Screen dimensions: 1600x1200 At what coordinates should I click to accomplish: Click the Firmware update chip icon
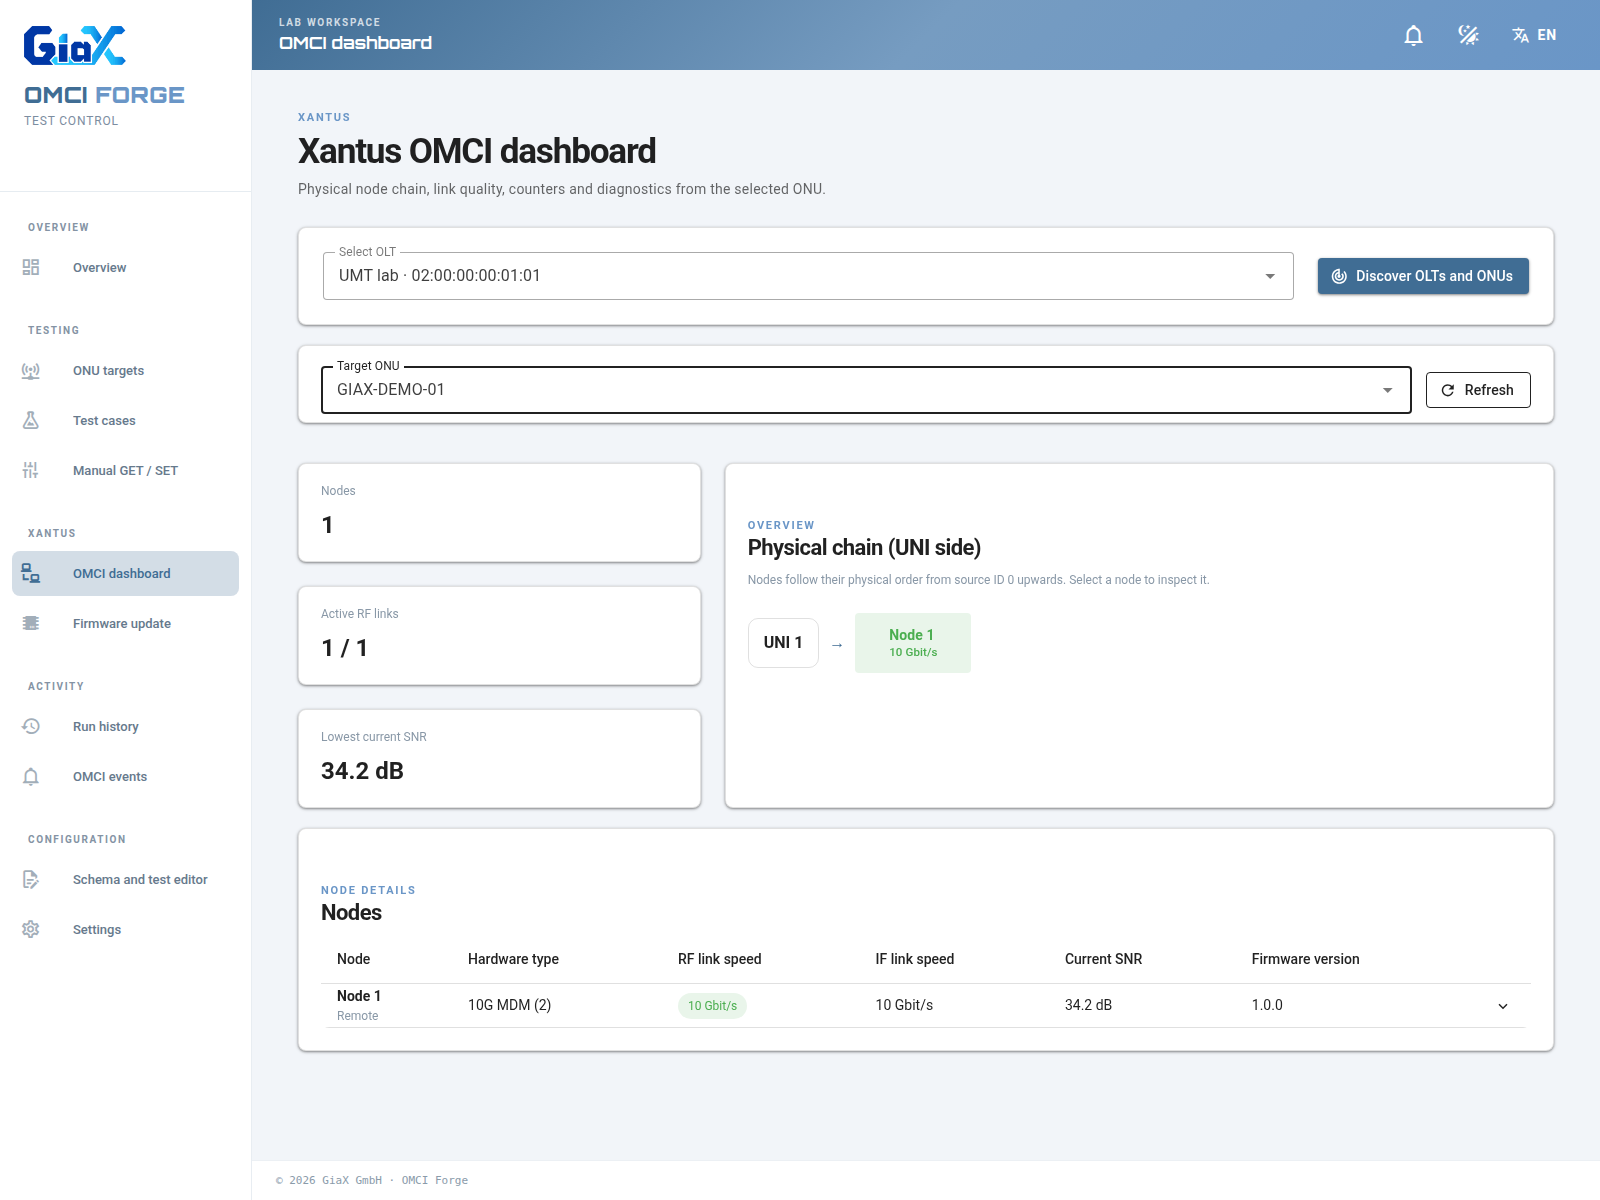pyautogui.click(x=31, y=624)
